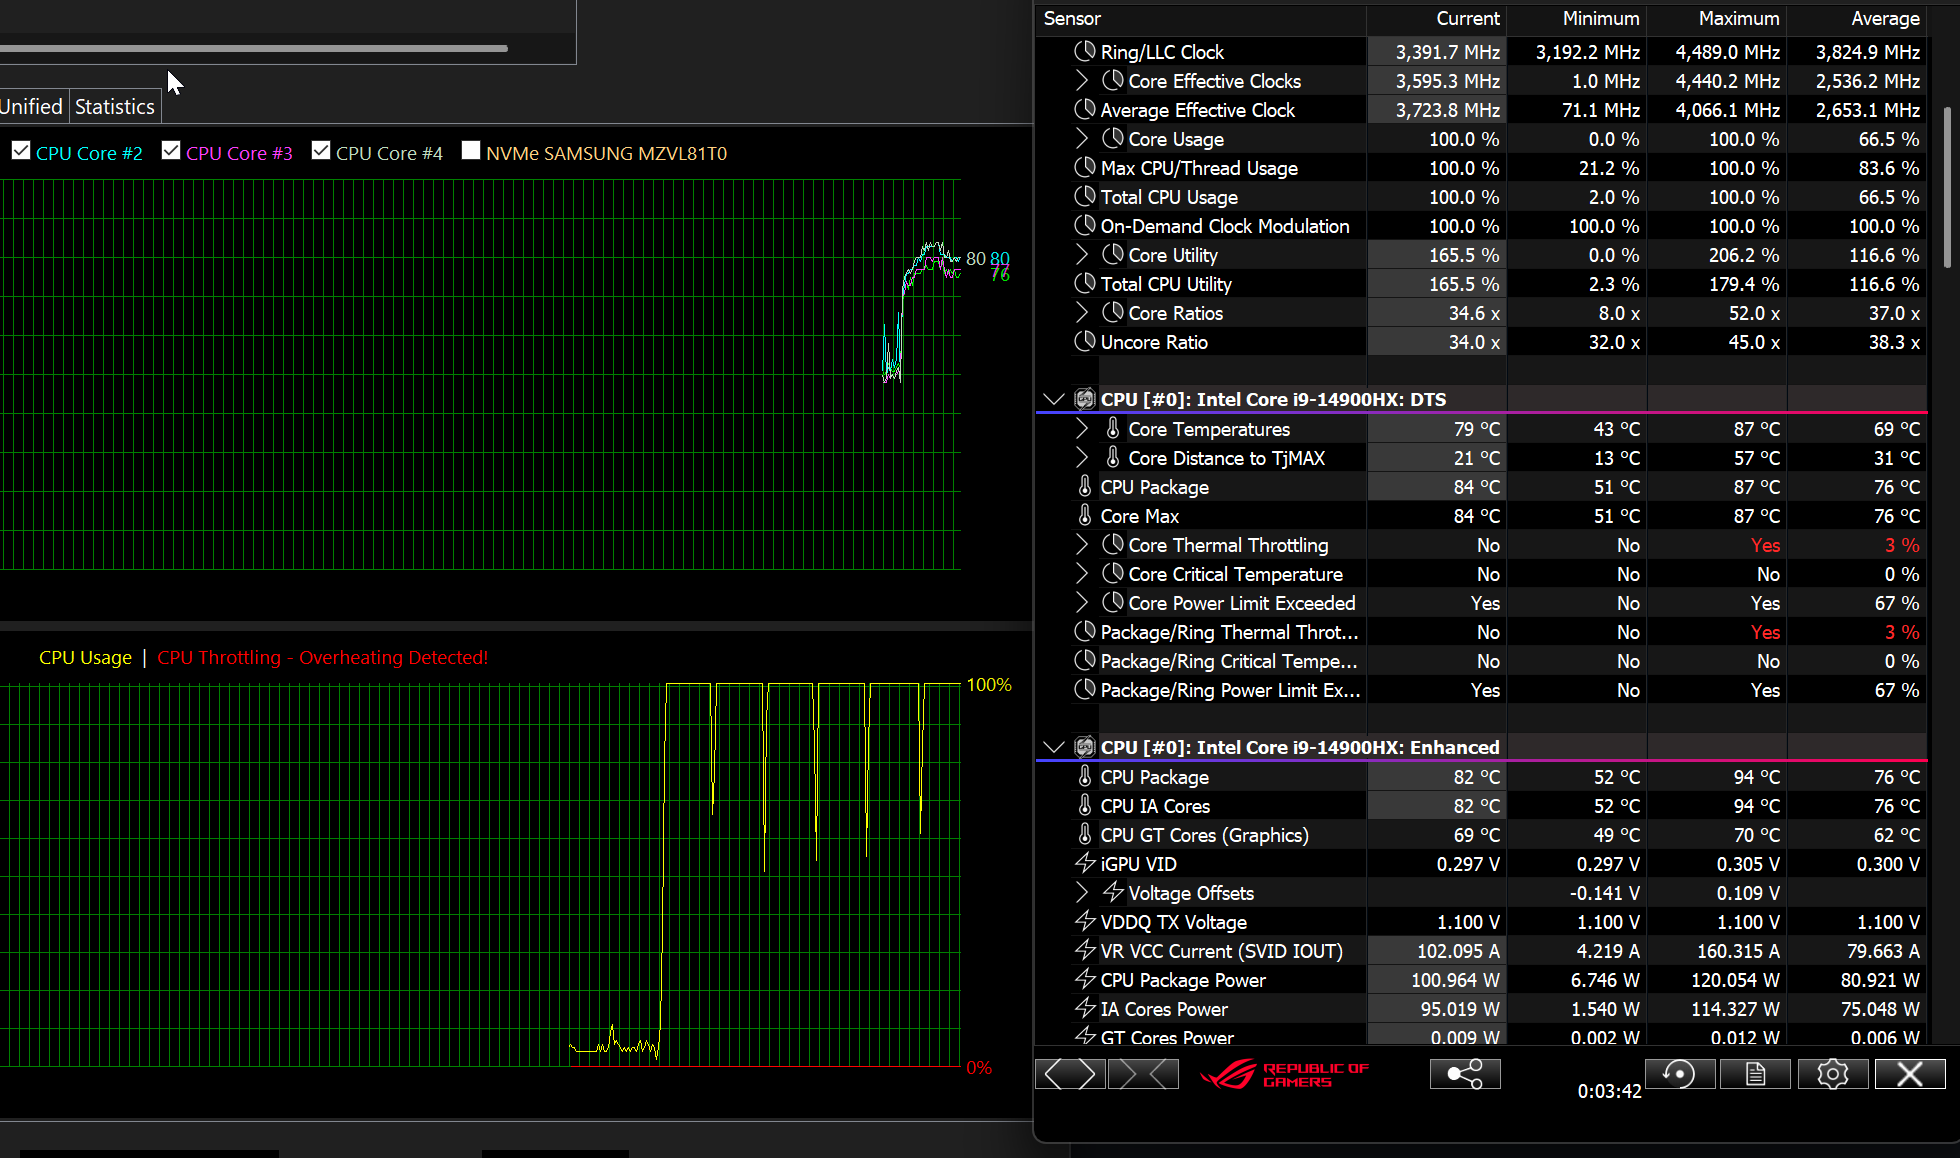Click the collapse arrows button

coord(1143,1074)
